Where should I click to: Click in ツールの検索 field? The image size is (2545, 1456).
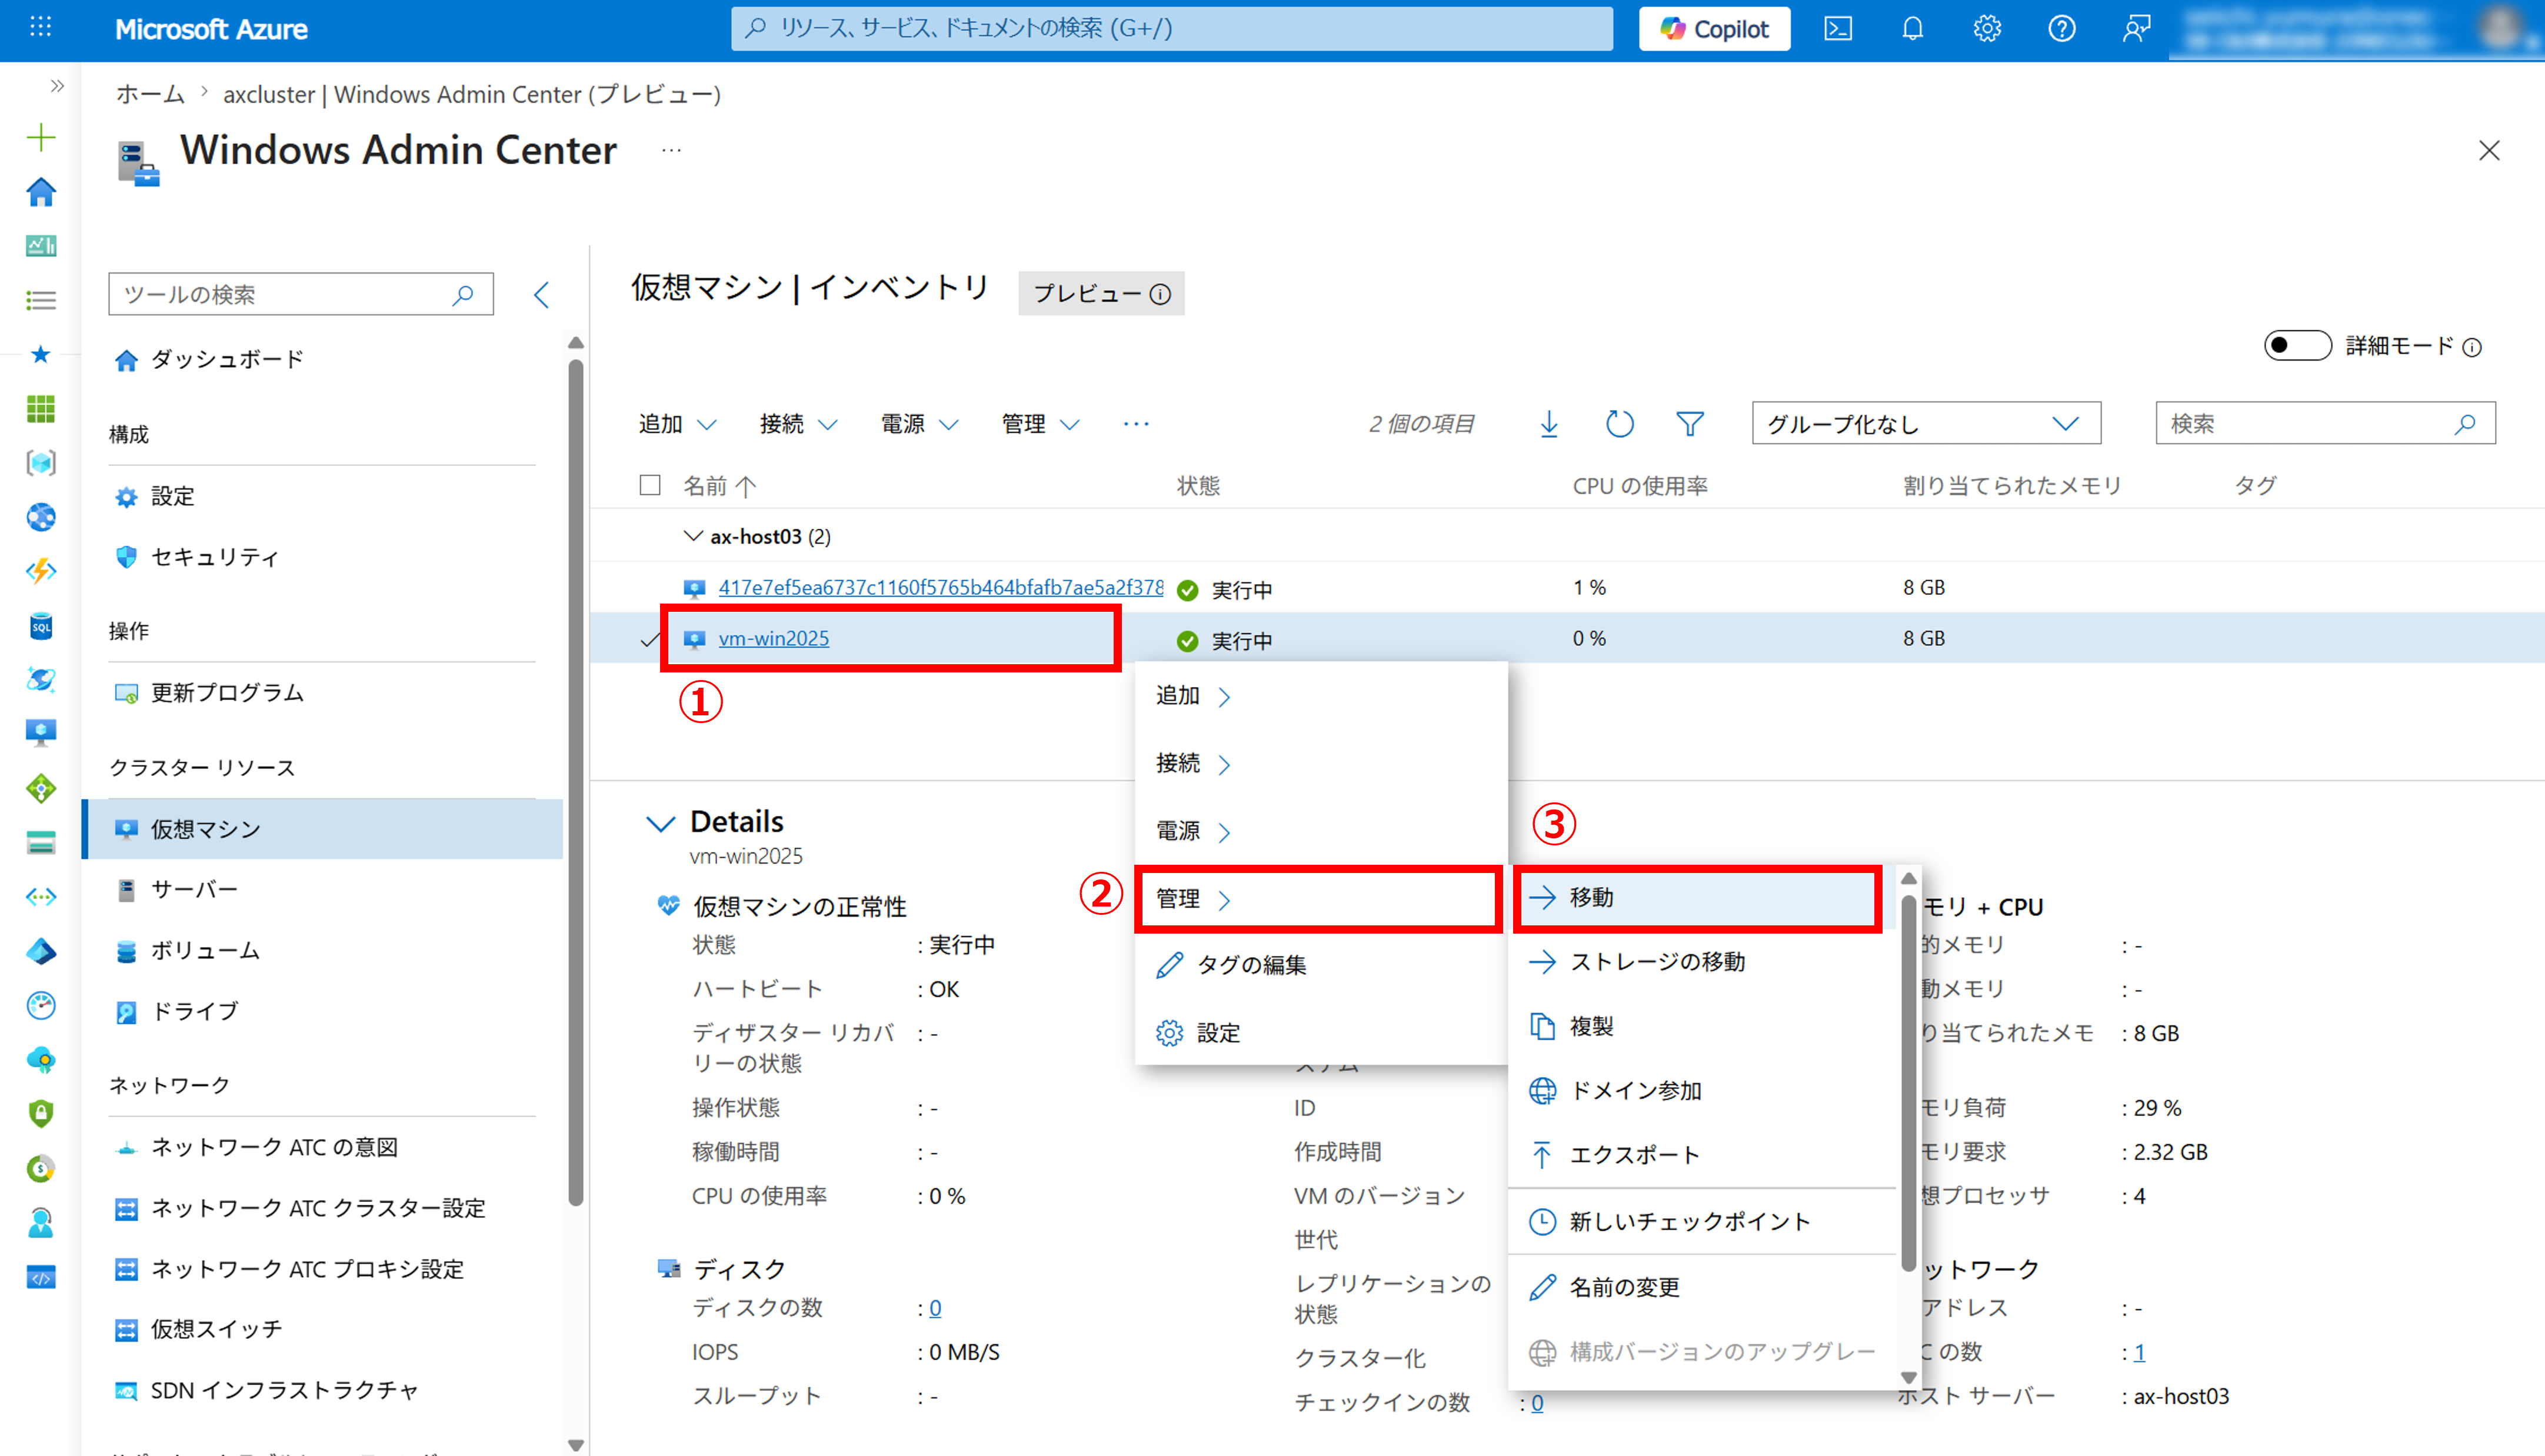pyautogui.click(x=300, y=294)
